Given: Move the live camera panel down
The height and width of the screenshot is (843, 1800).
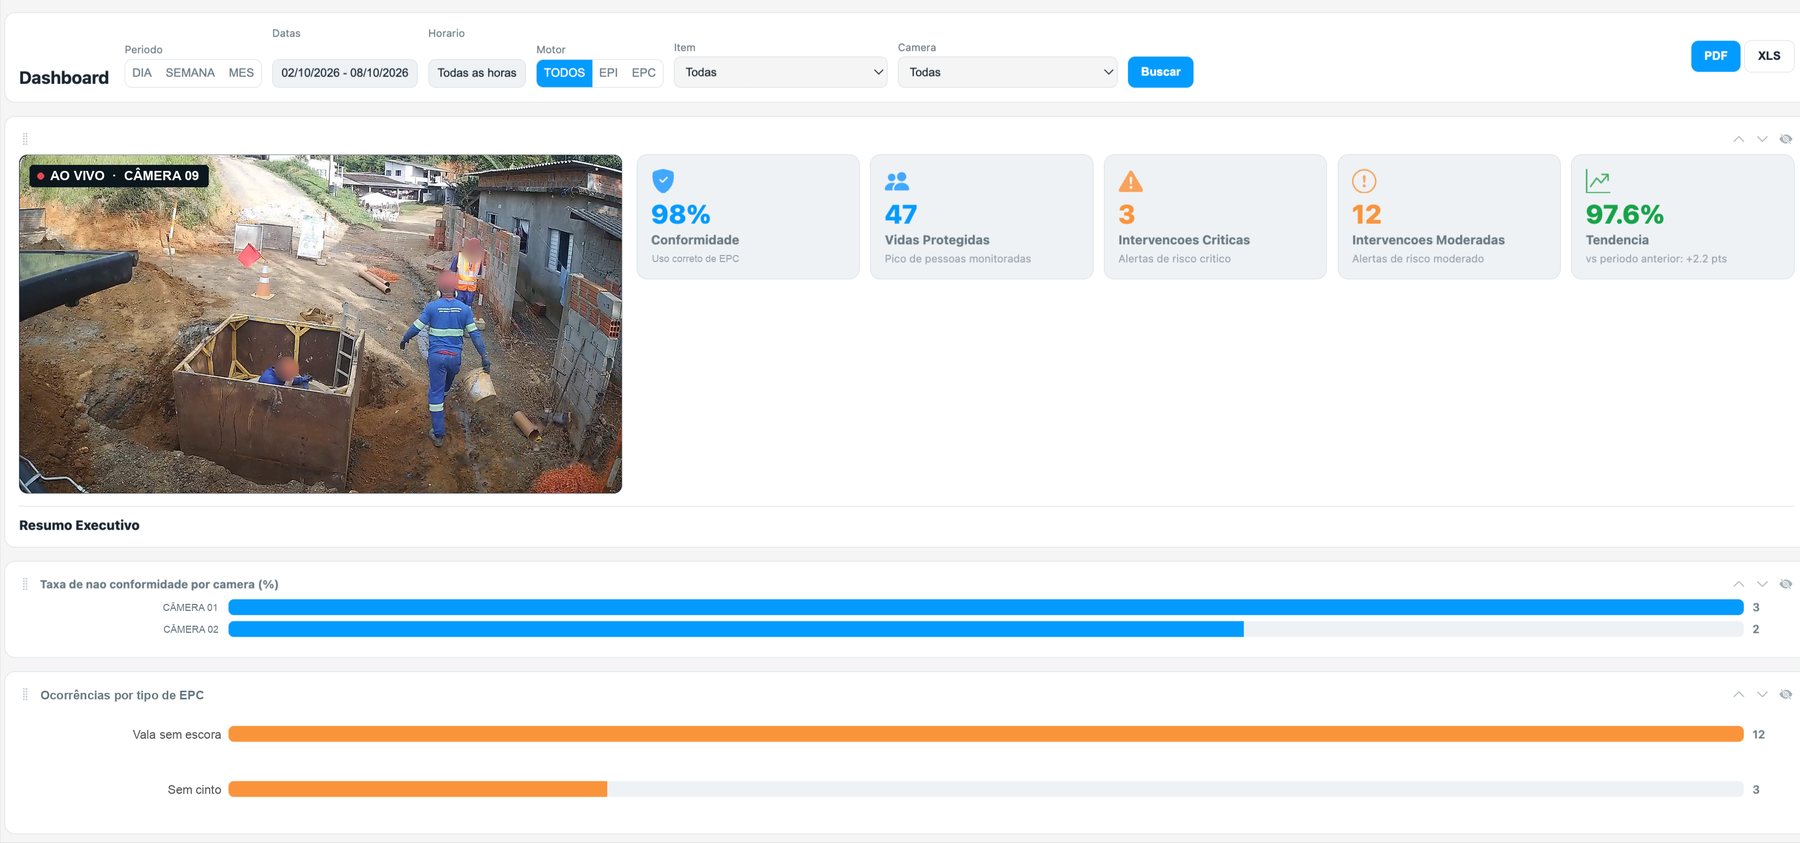Looking at the screenshot, I should point(1762,139).
